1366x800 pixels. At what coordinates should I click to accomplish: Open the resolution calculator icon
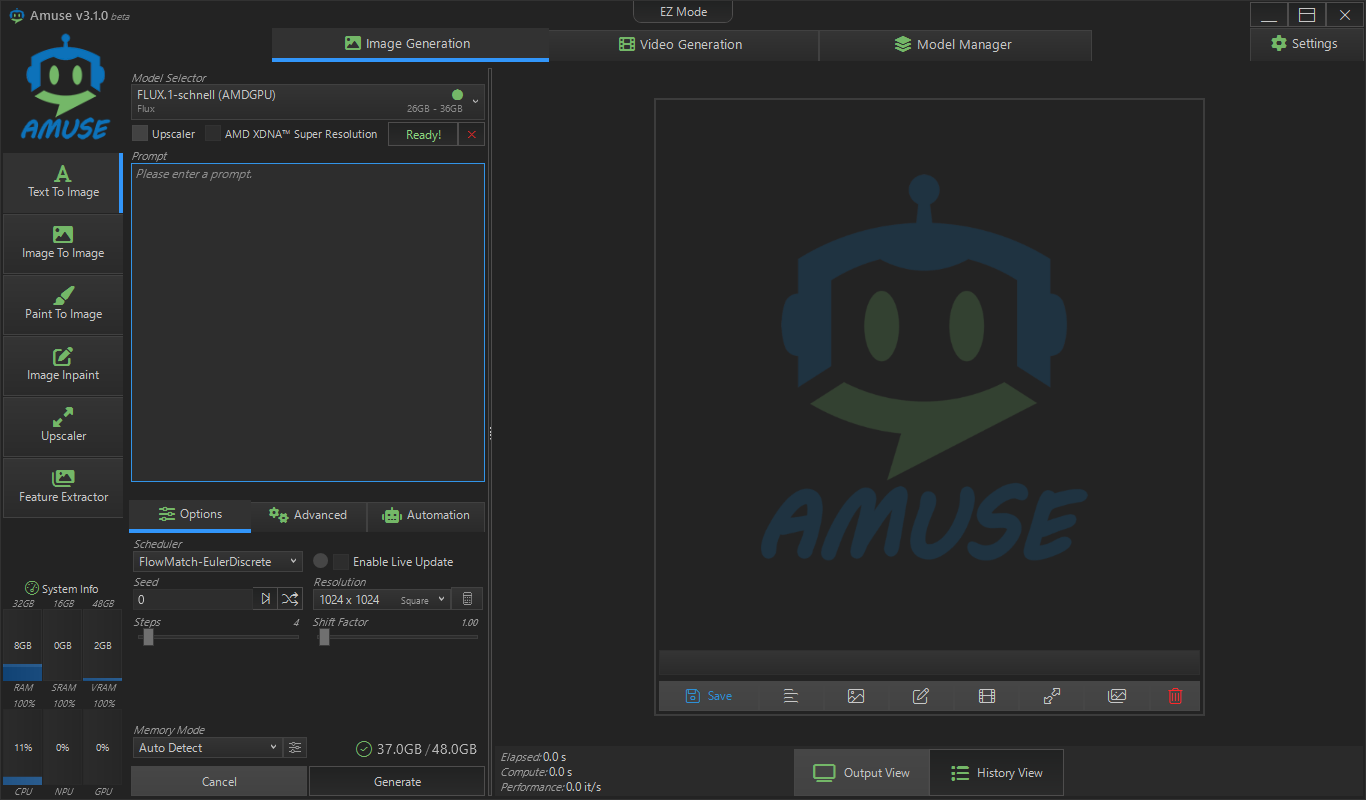[467, 599]
